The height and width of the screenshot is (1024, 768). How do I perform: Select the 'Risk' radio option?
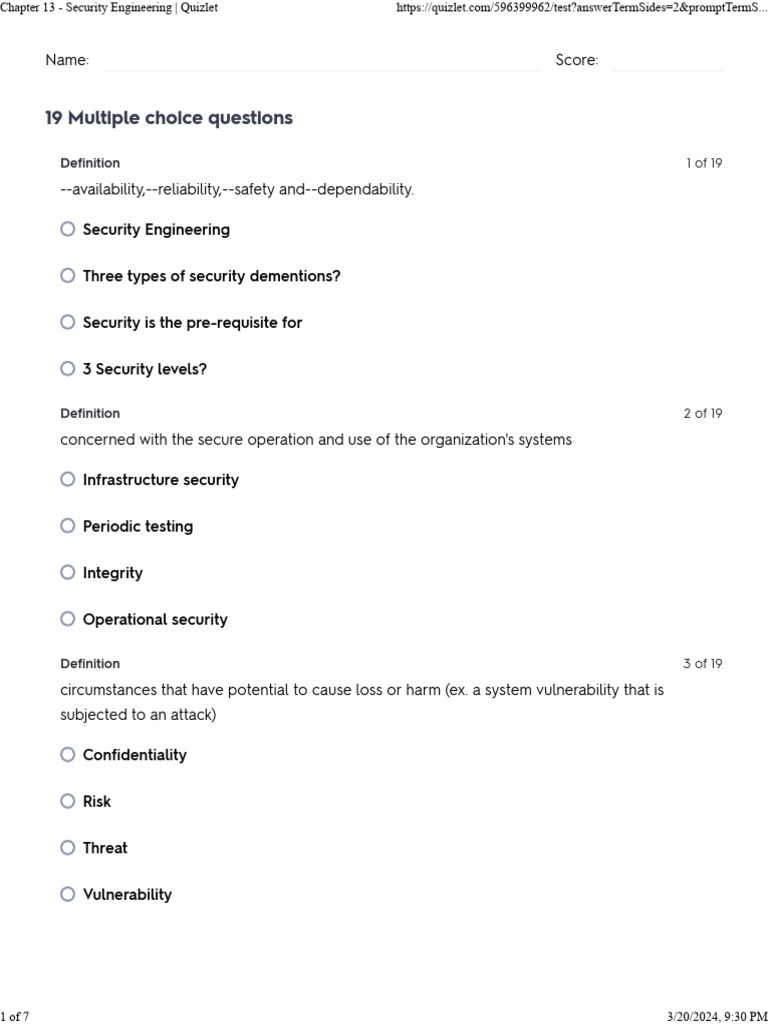pyautogui.click(x=68, y=801)
